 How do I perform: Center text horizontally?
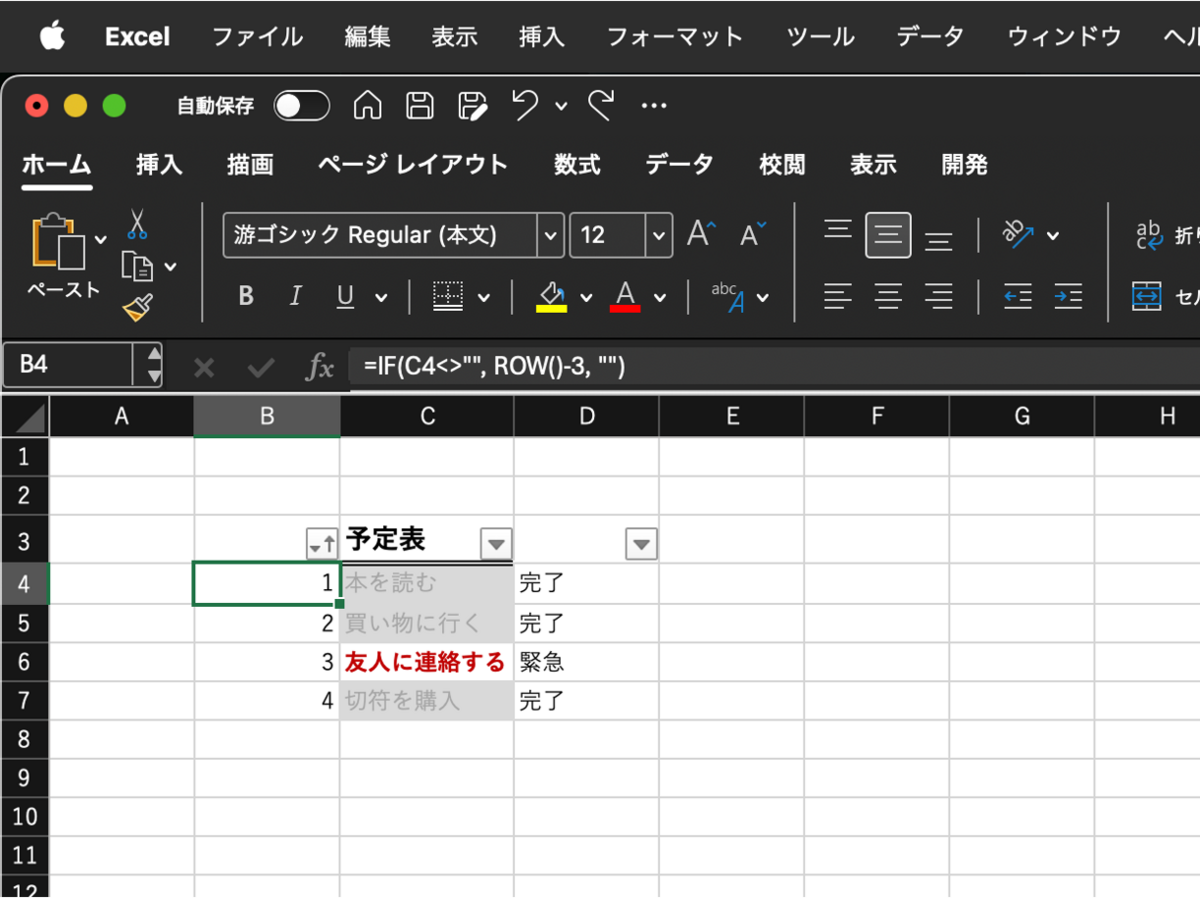[888, 296]
